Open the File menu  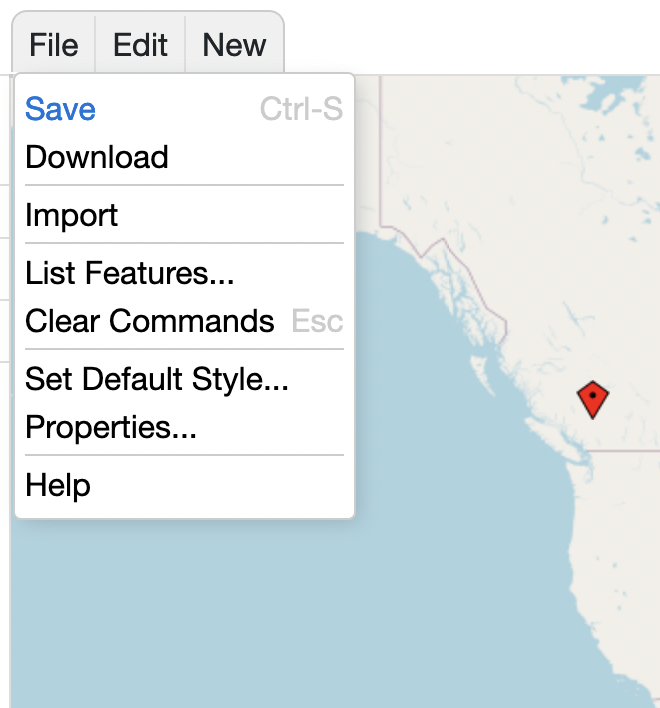click(54, 45)
